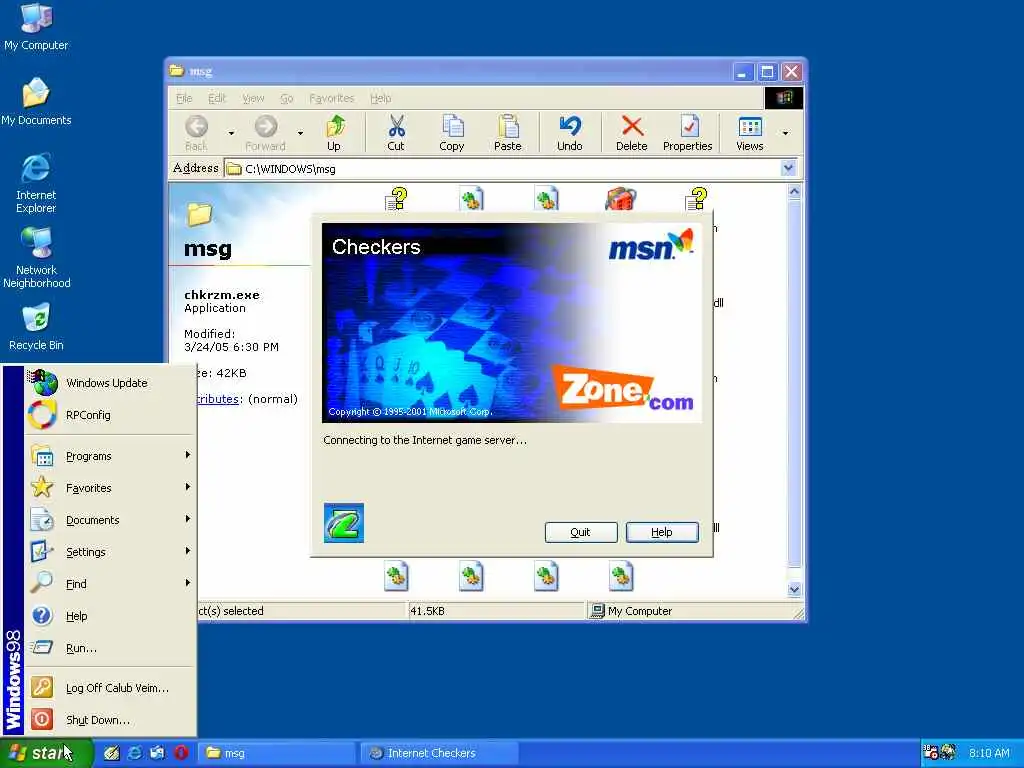
Task: Click the Windows flag logo in msg menu bar
Action: (x=784, y=98)
